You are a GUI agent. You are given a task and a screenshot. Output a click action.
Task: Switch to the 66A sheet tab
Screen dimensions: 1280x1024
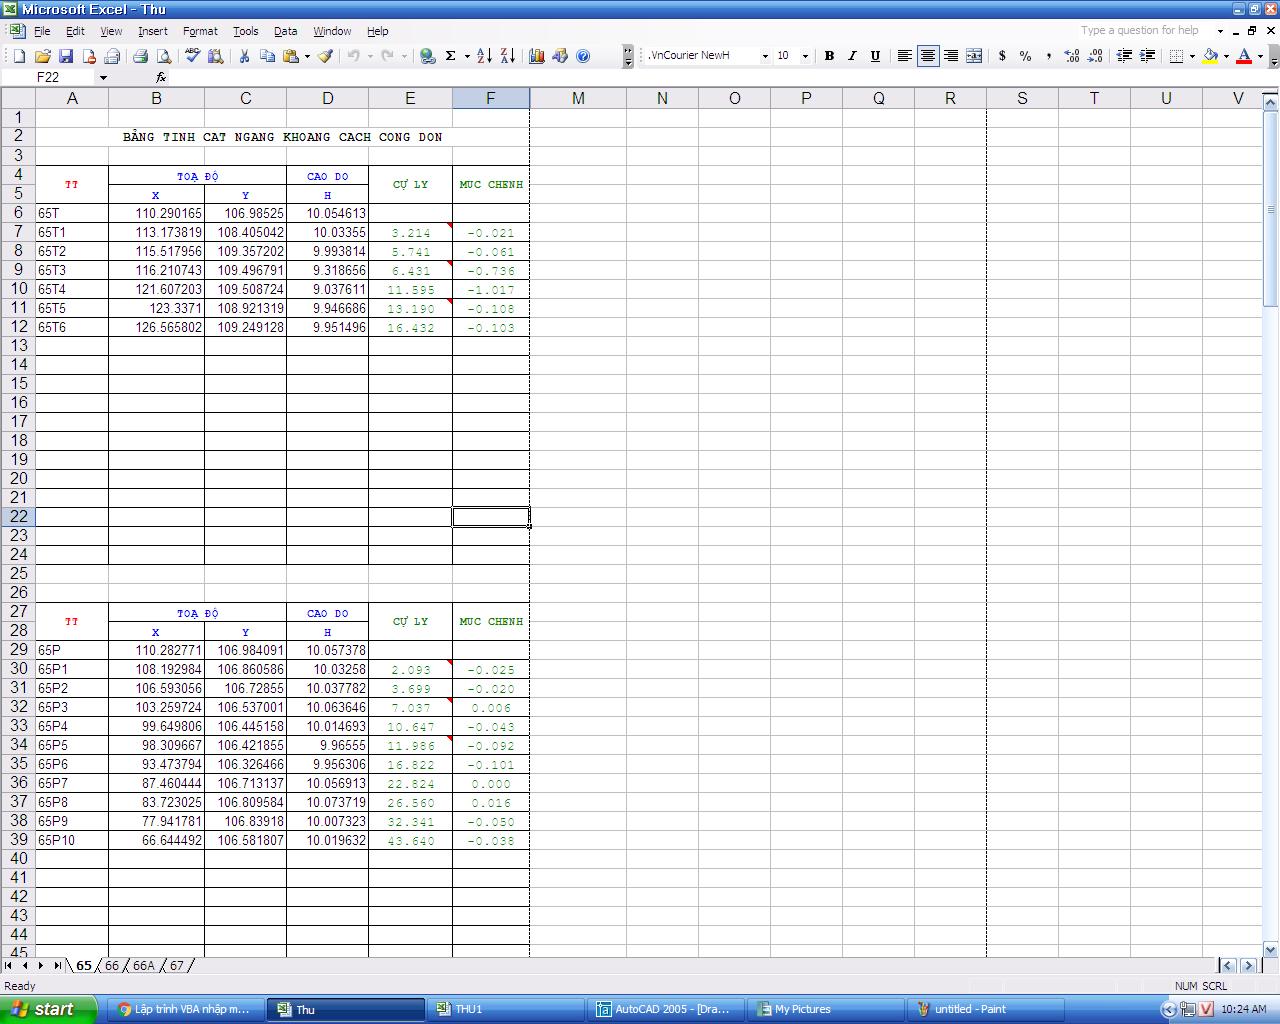pos(144,966)
